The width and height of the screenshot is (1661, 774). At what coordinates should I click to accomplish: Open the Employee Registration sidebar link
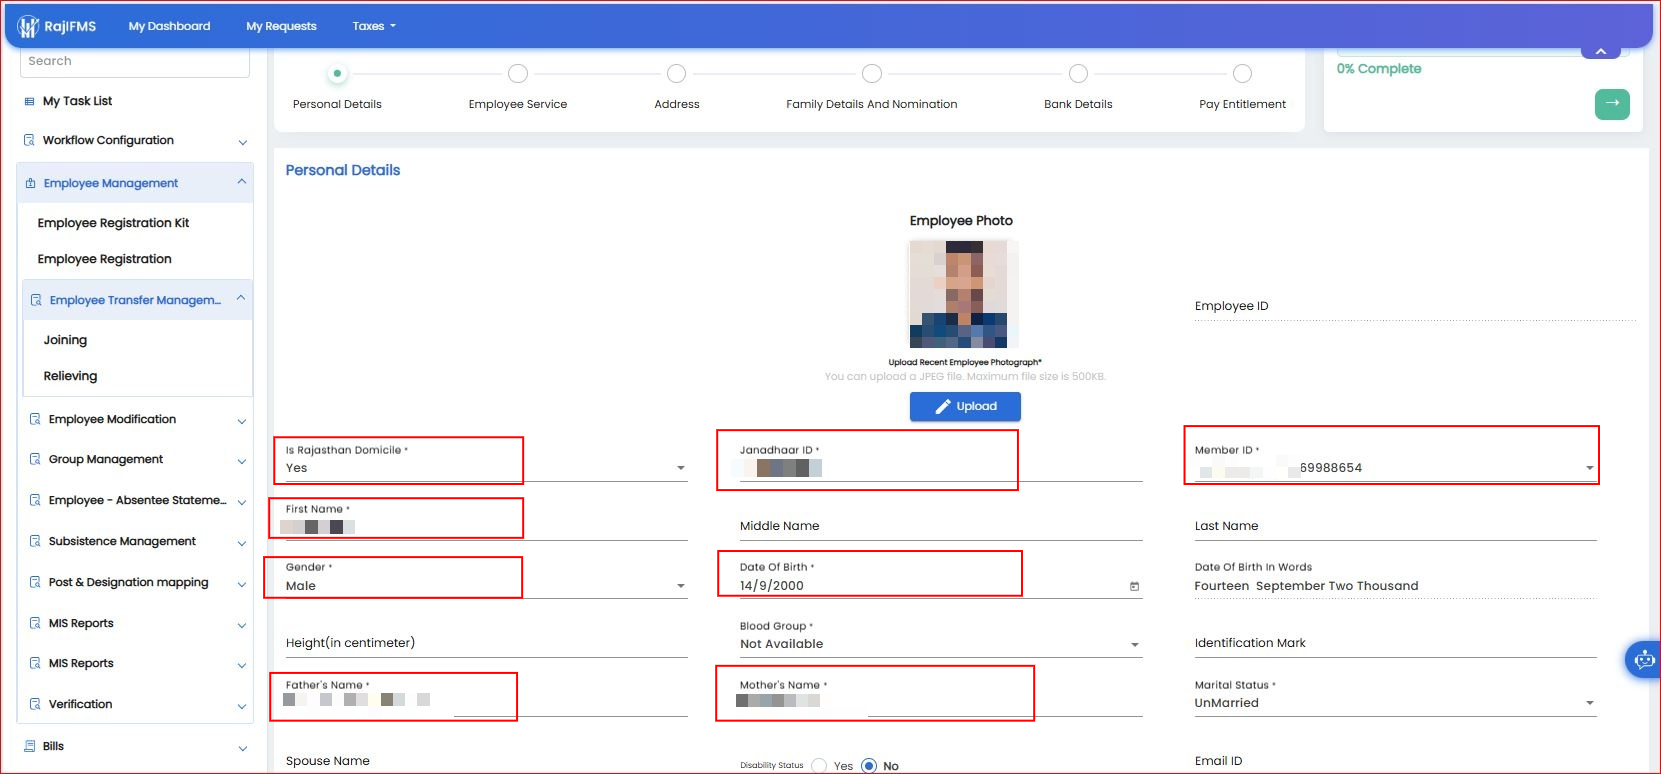(104, 259)
